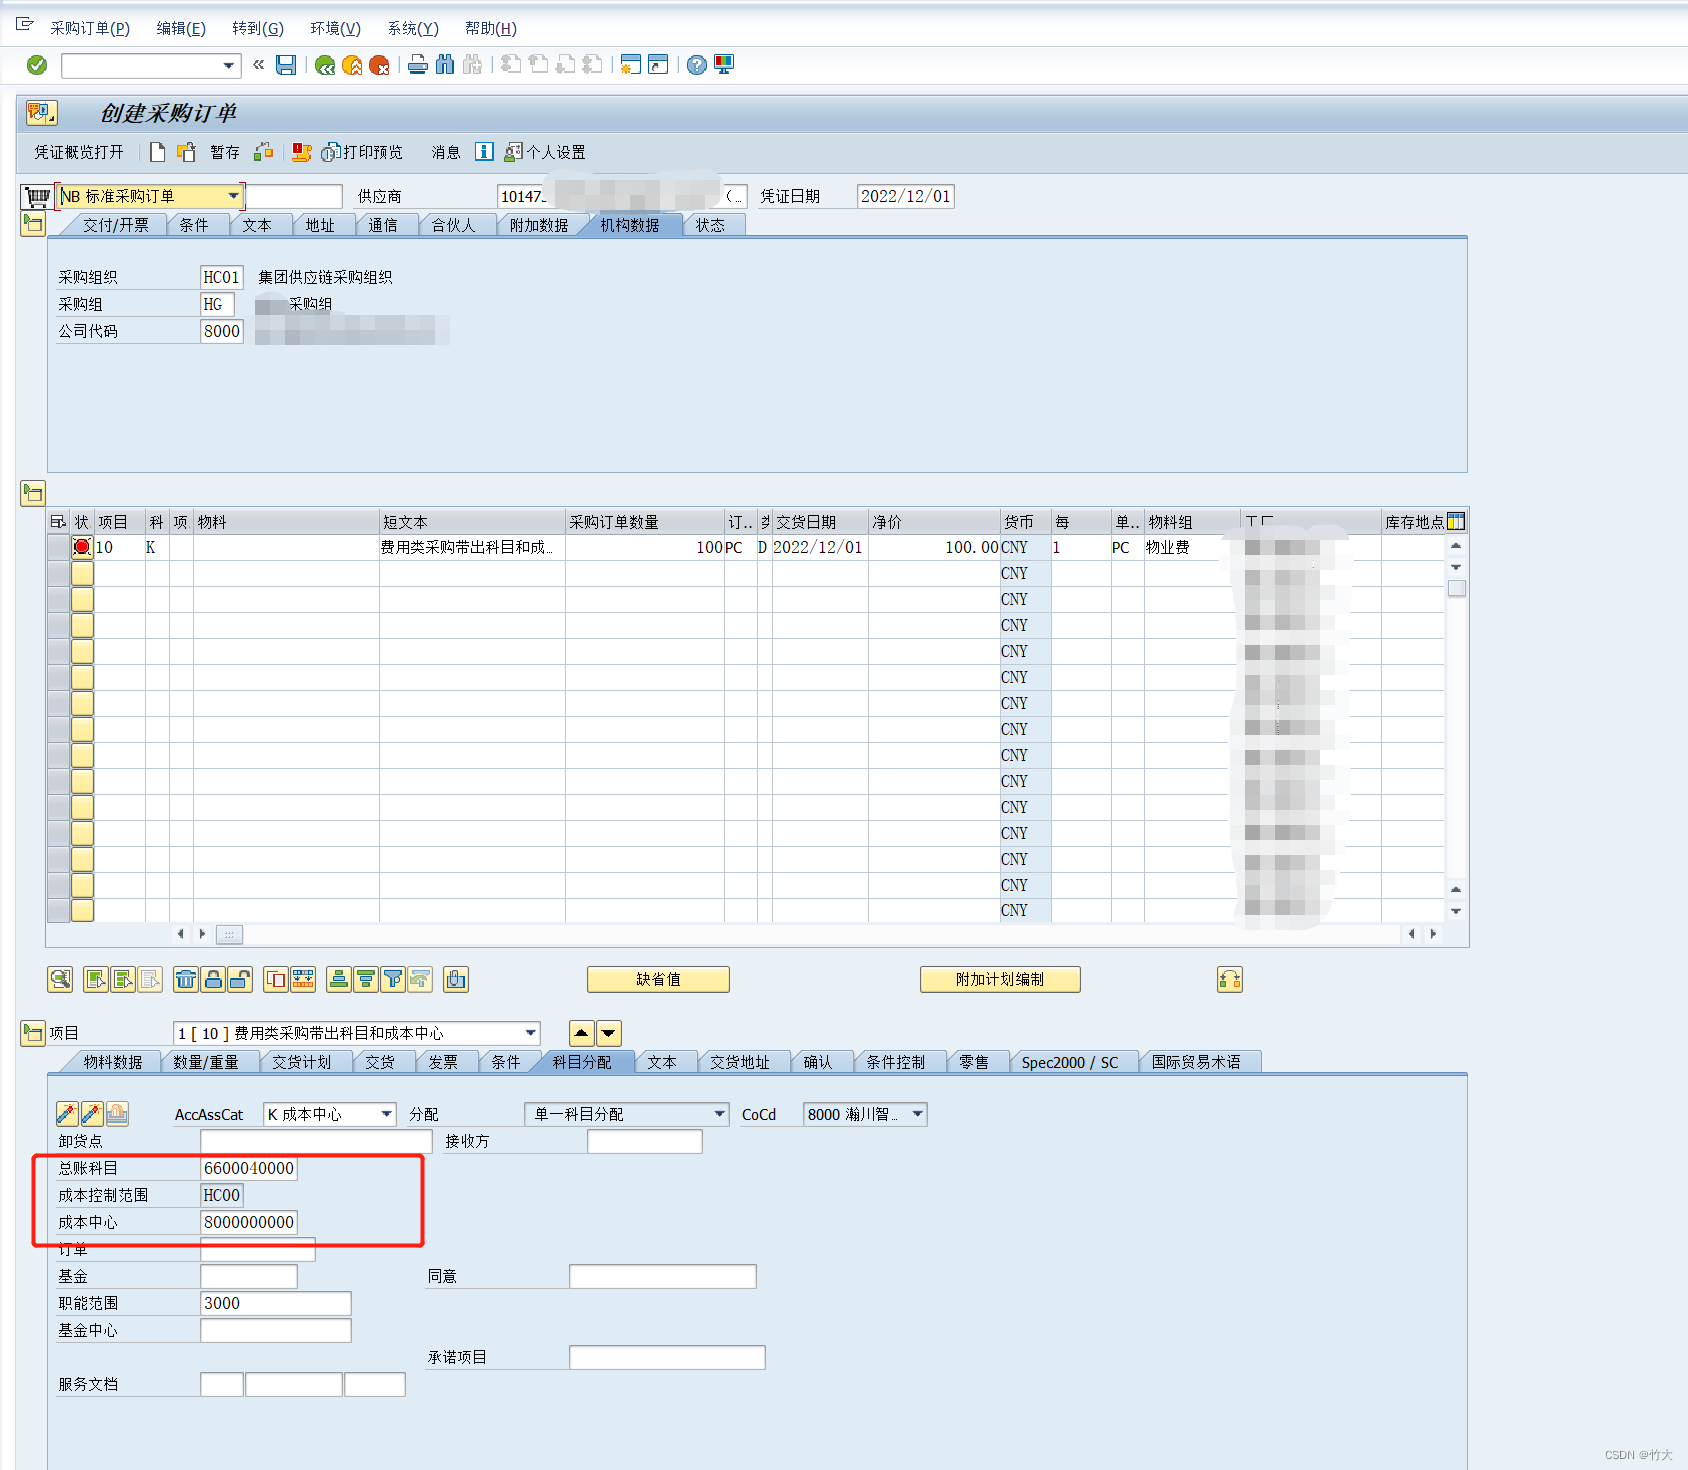Open the AccAssCat K 成本中心 dropdown
Image resolution: width=1688 pixels, height=1470 pixels.
coord(386,1114)
